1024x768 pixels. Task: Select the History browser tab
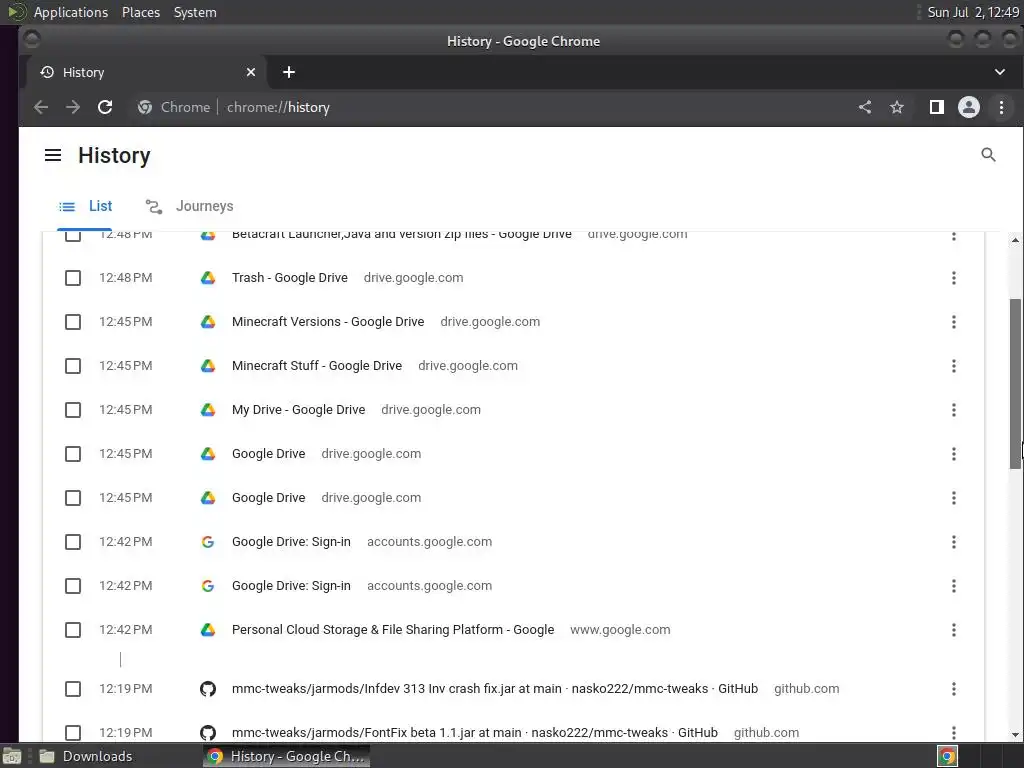click(145, 72)
